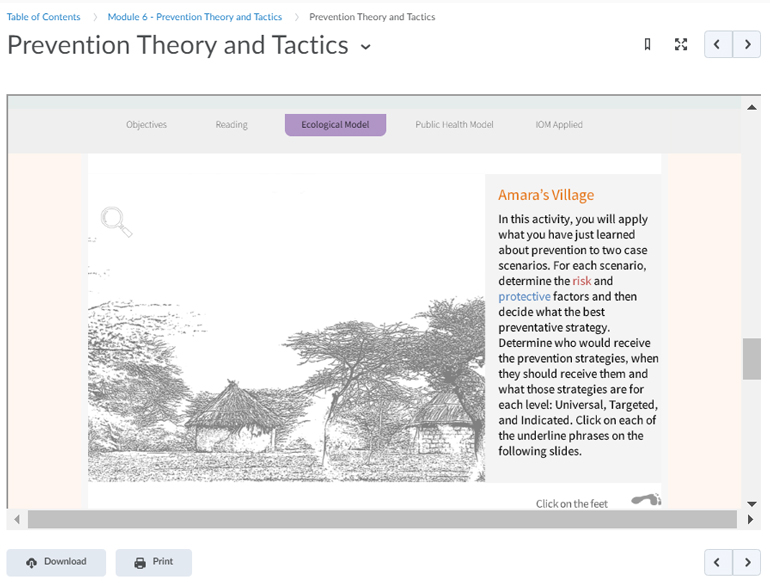Select the Public Health Model tab

(454, 125)
